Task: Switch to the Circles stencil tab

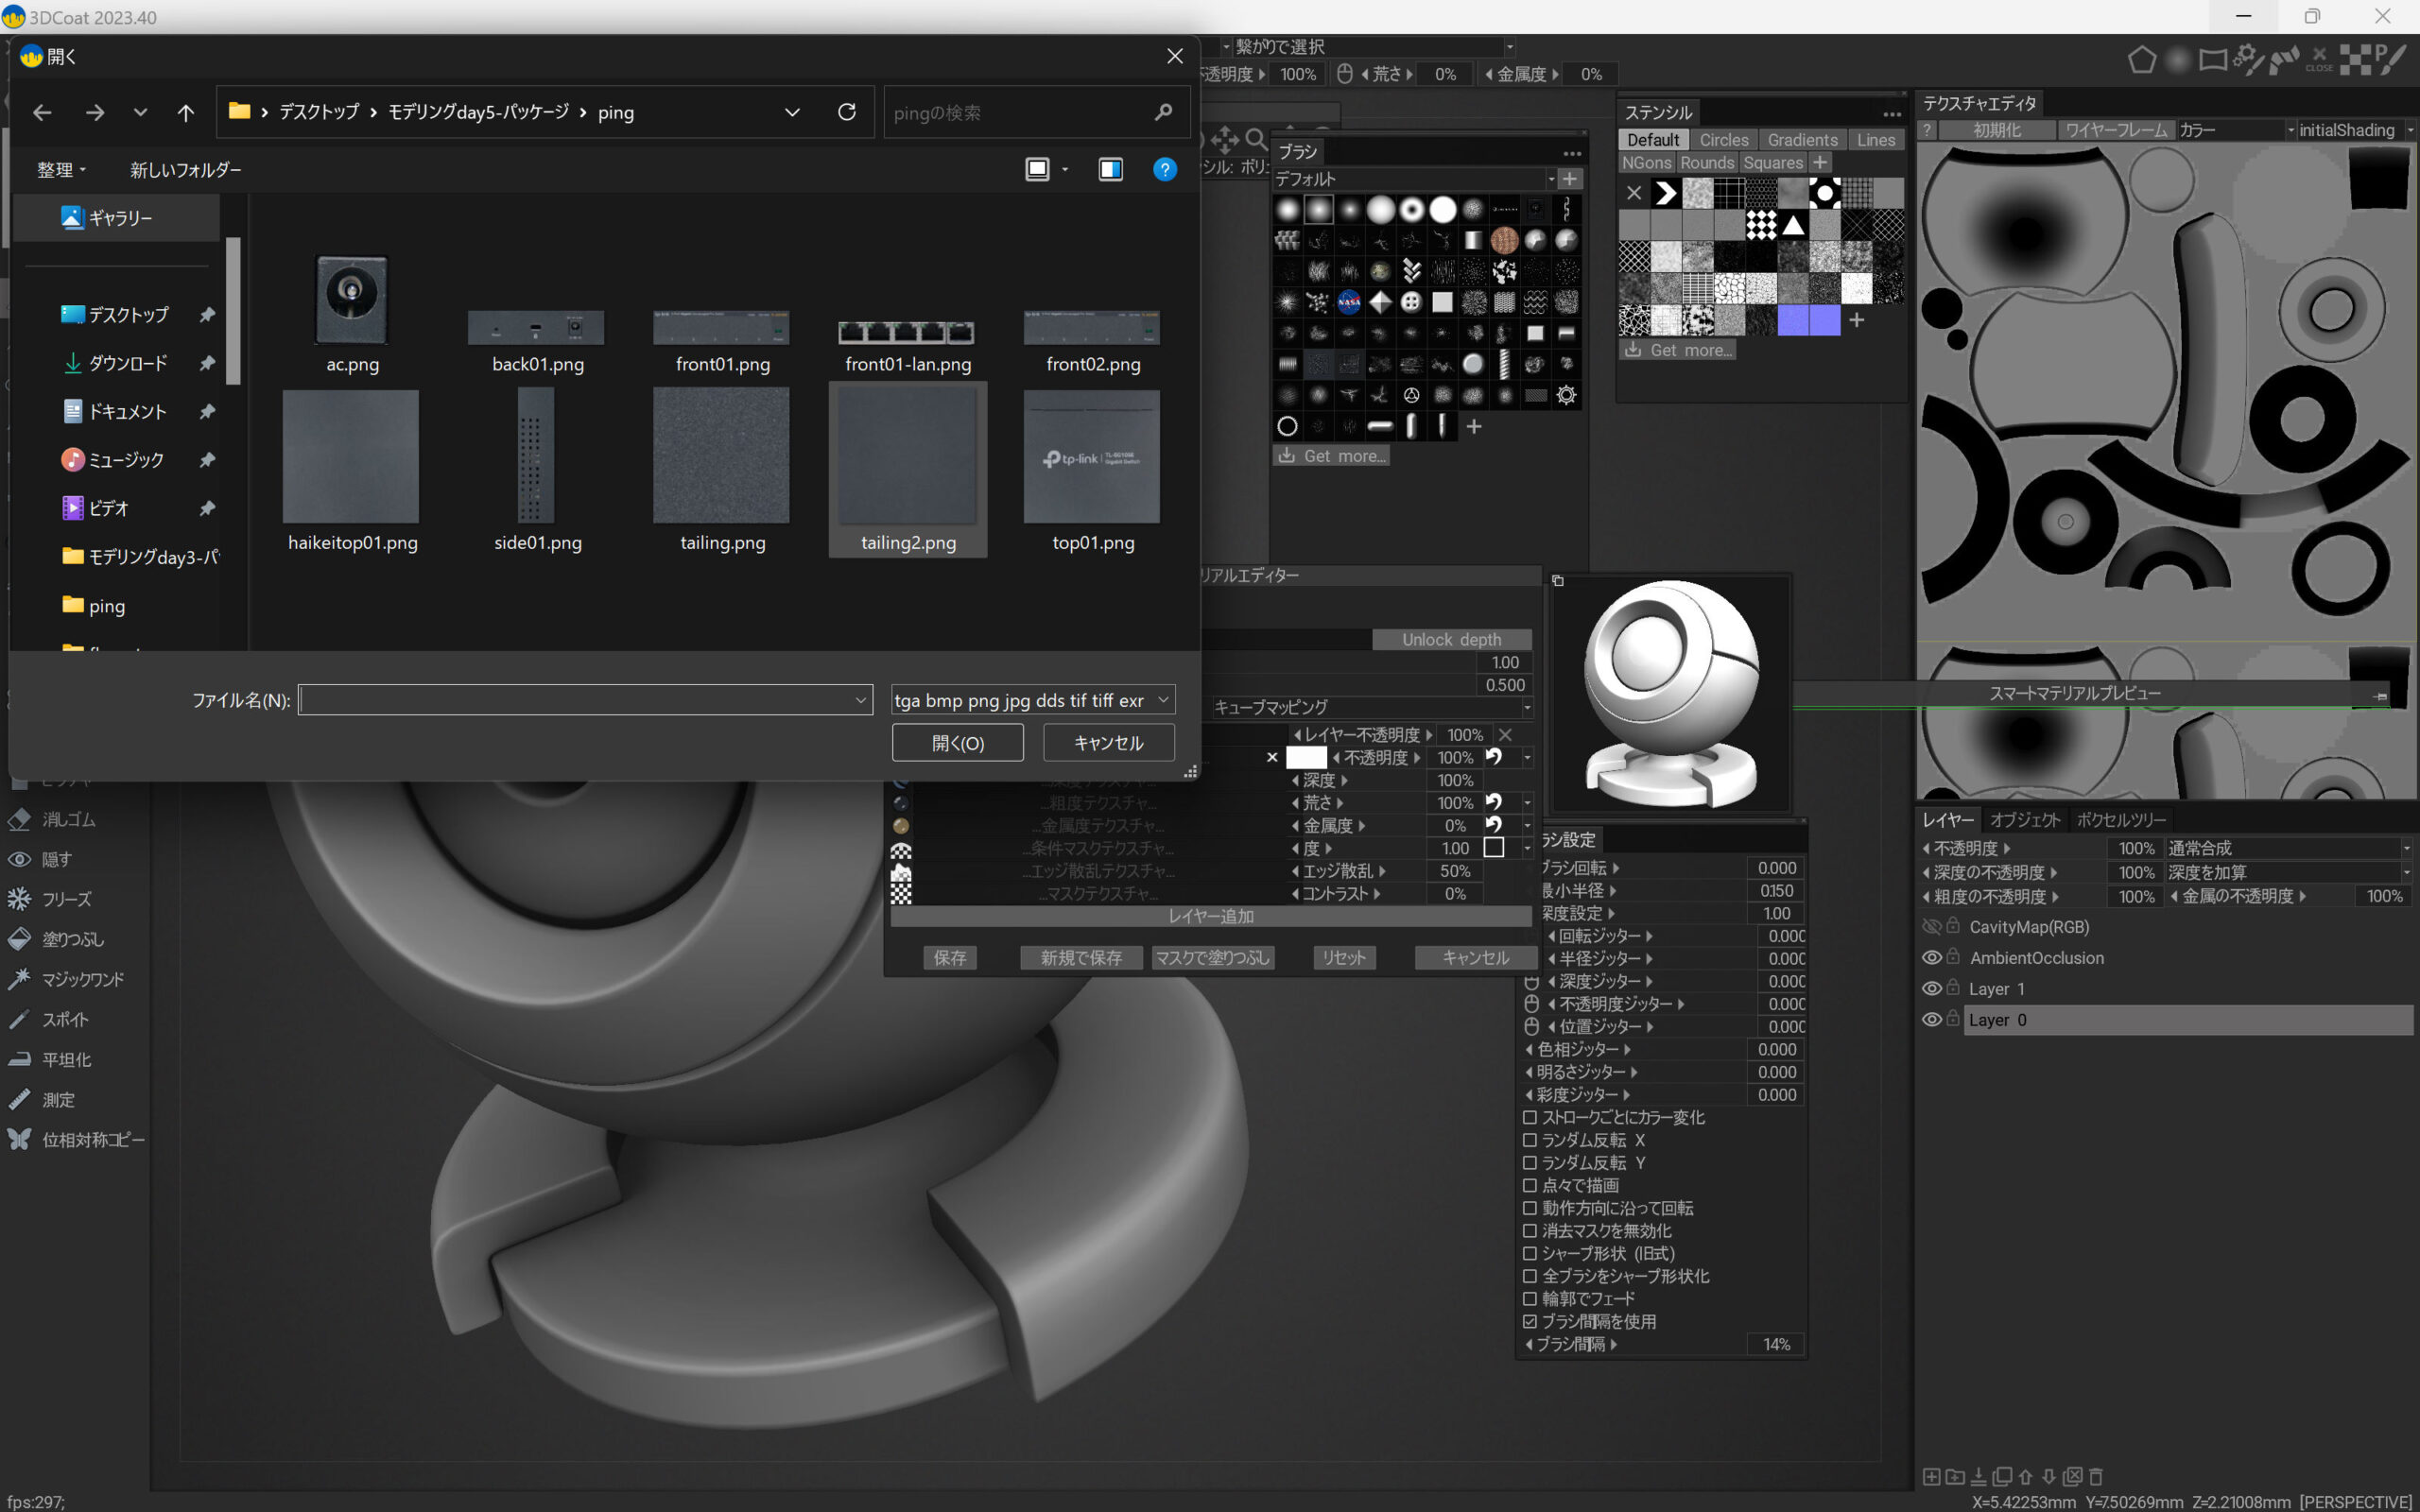Action: click(1723, 140)
